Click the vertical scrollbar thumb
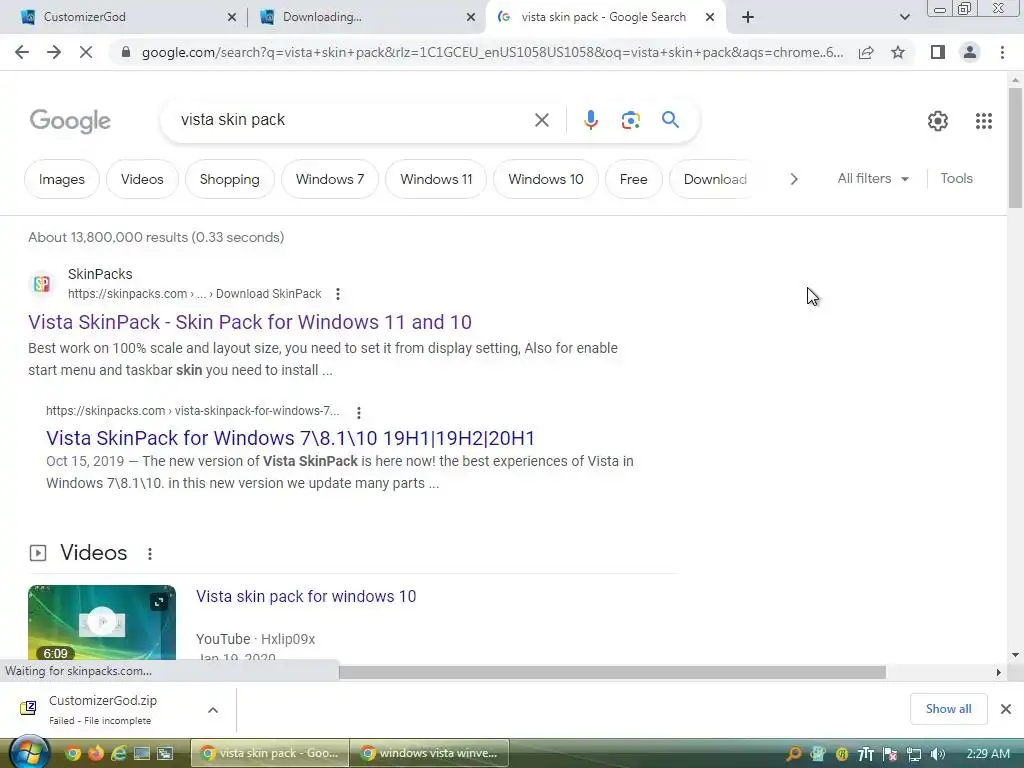This screenshot has width=1024, height=768. (1015, 147)
